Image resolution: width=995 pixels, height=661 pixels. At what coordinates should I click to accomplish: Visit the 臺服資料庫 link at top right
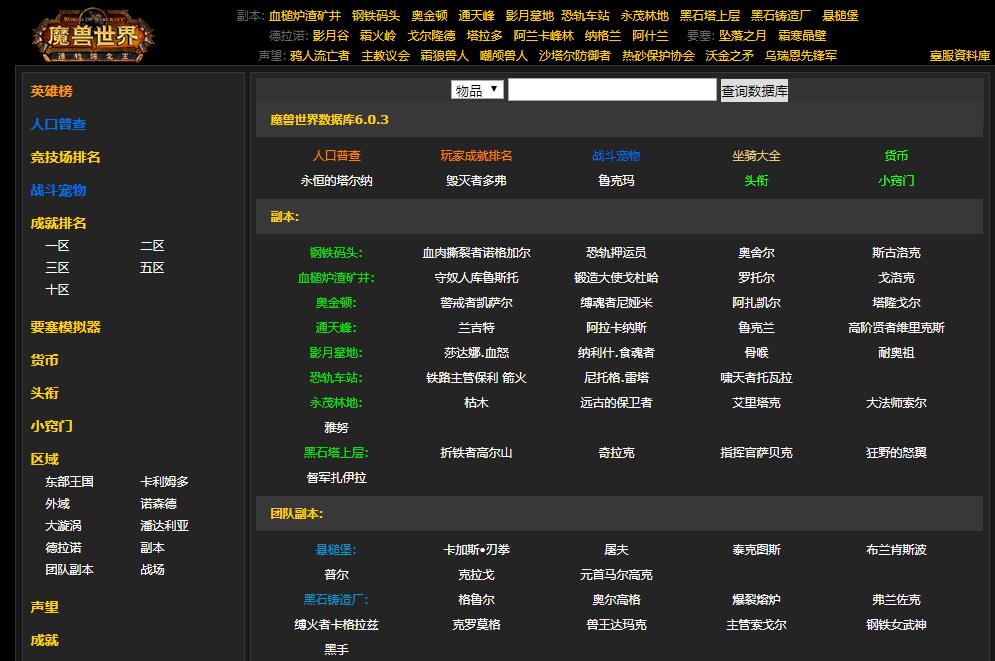pos(958,56)
